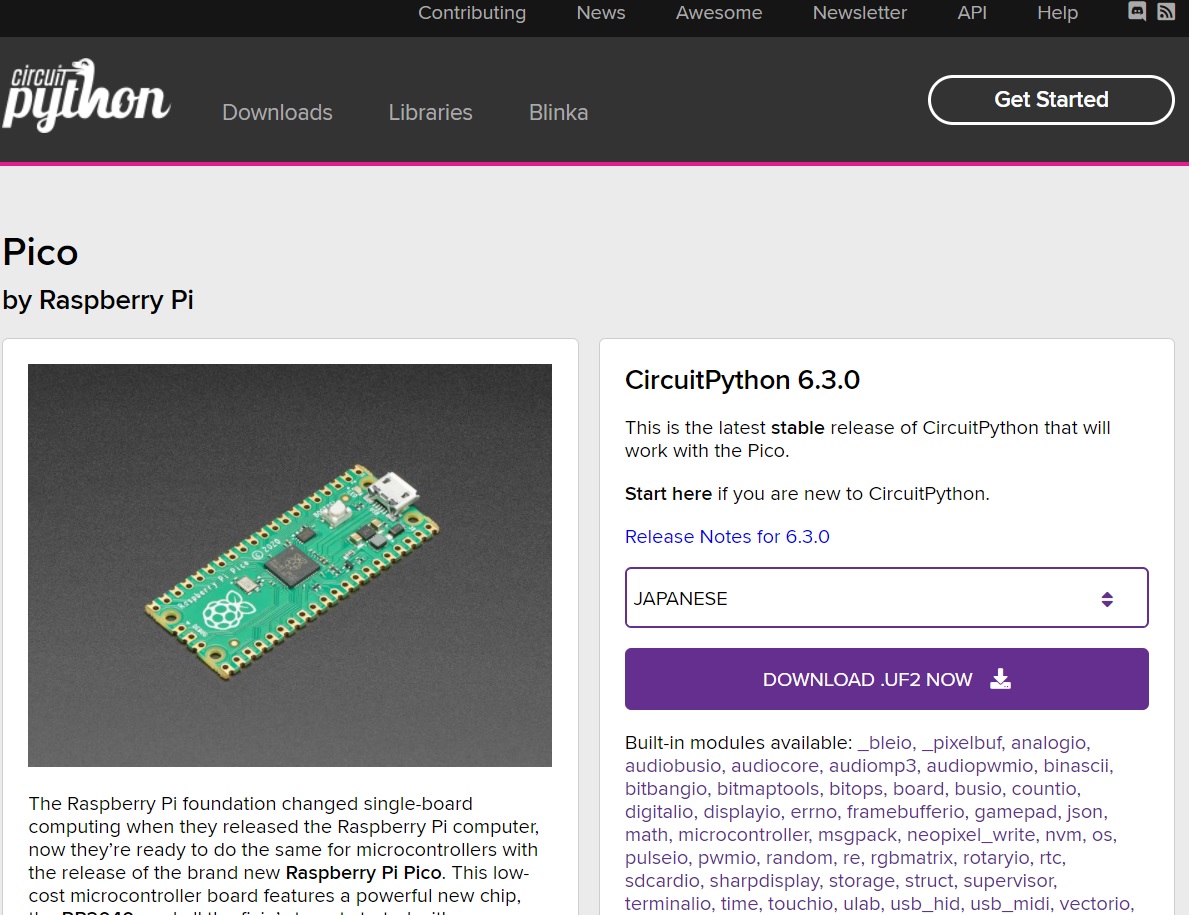Viewport: 1189px width, 915px height.
Task: Open the bitbangio module link
Action: 666,789
